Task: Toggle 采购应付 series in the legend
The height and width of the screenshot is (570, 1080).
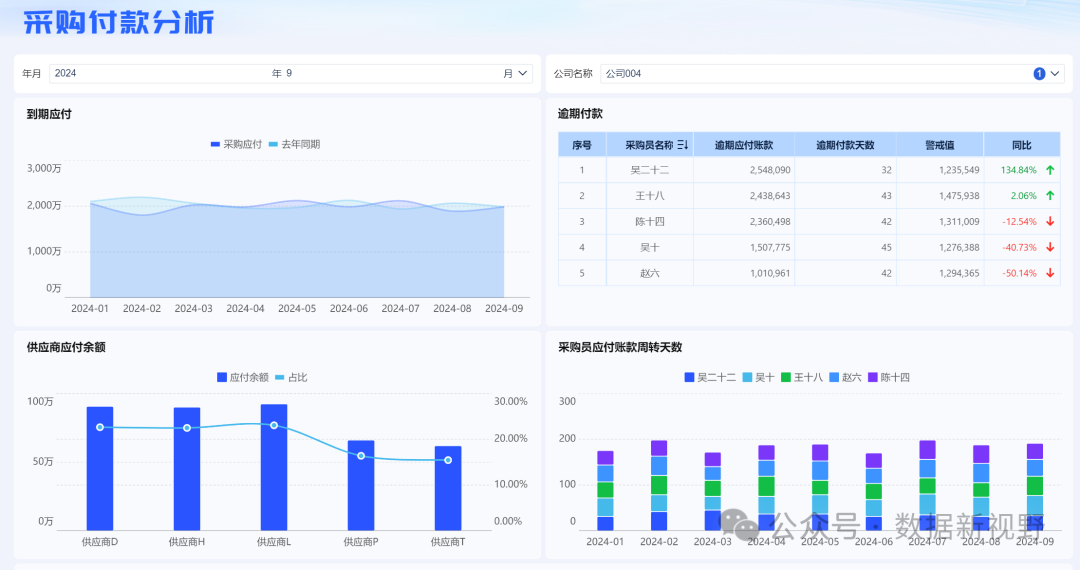Action: pyautogui.click(x=236, y=145)
